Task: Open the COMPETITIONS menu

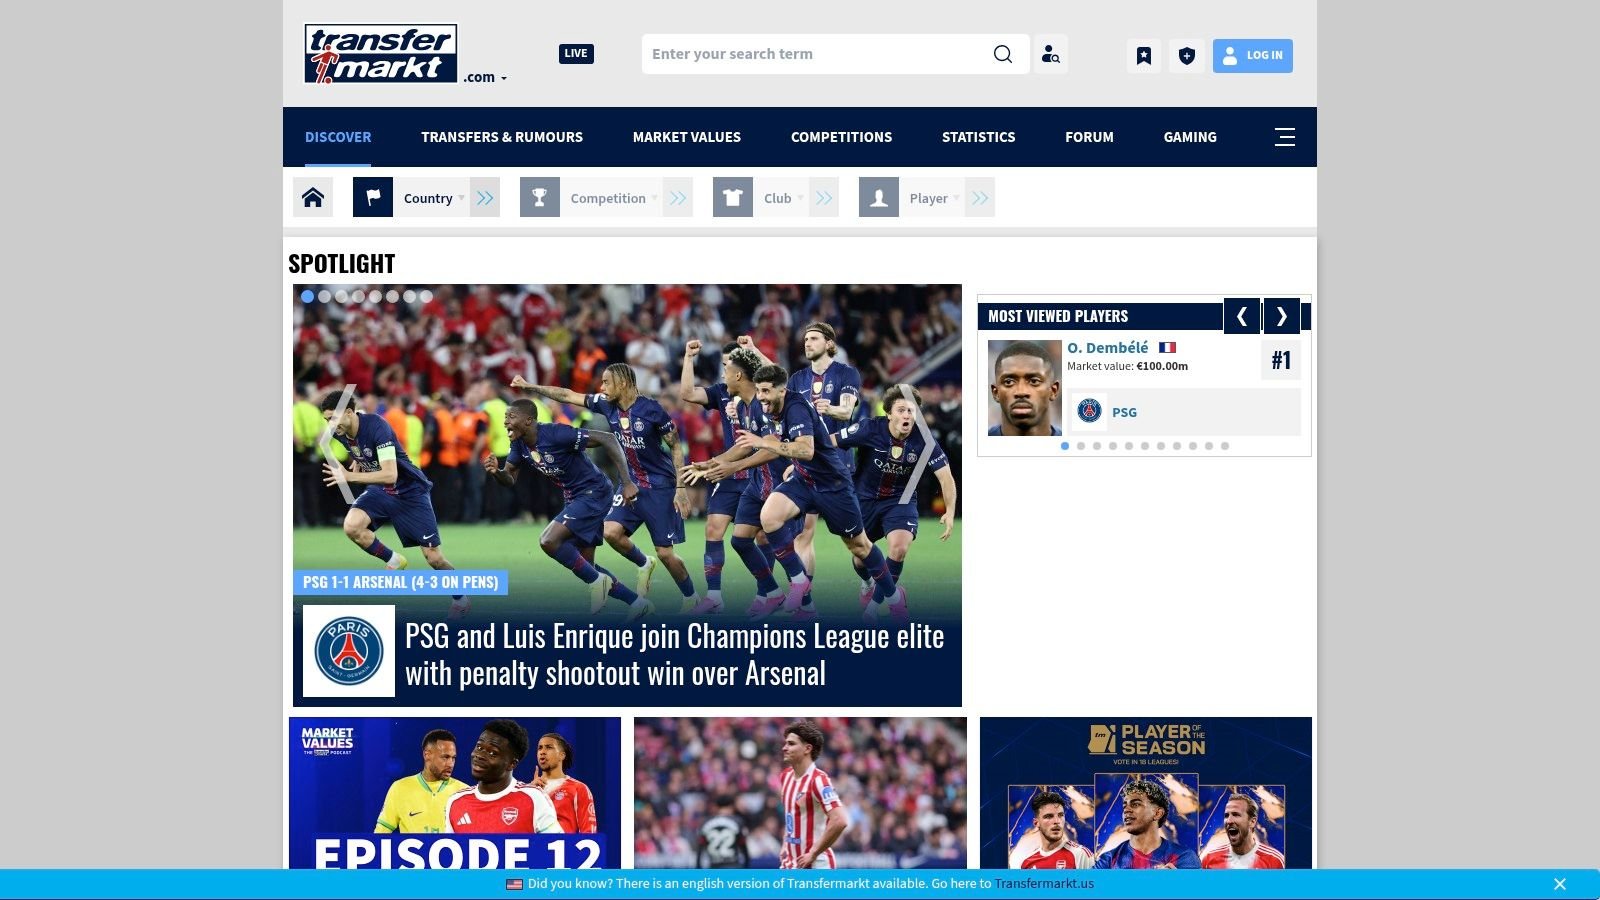Action: pyautogui.click(x=841, y=137)
